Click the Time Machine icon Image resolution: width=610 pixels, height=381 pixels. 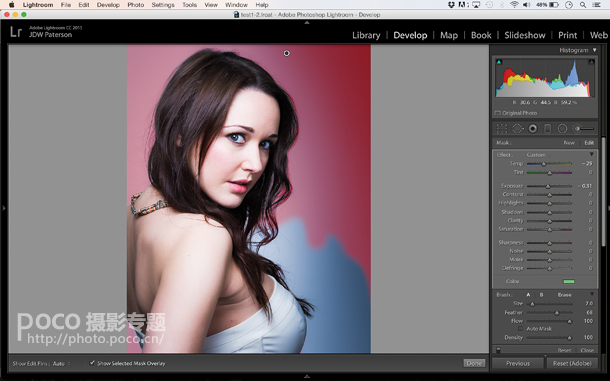click(x=489, y=5)
